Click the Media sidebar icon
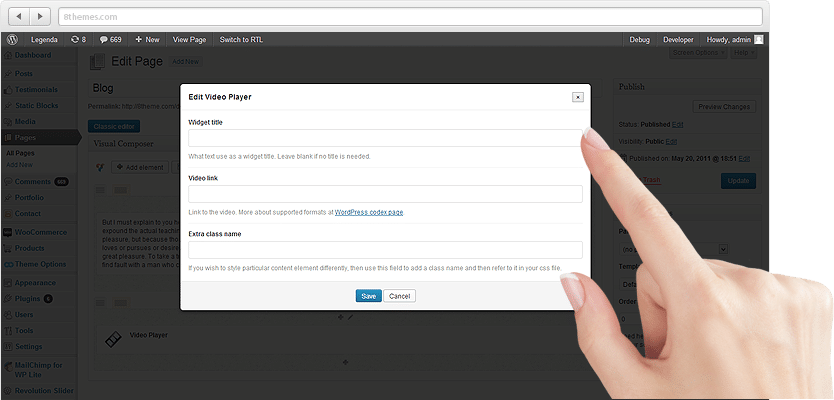 coord(7,122)
